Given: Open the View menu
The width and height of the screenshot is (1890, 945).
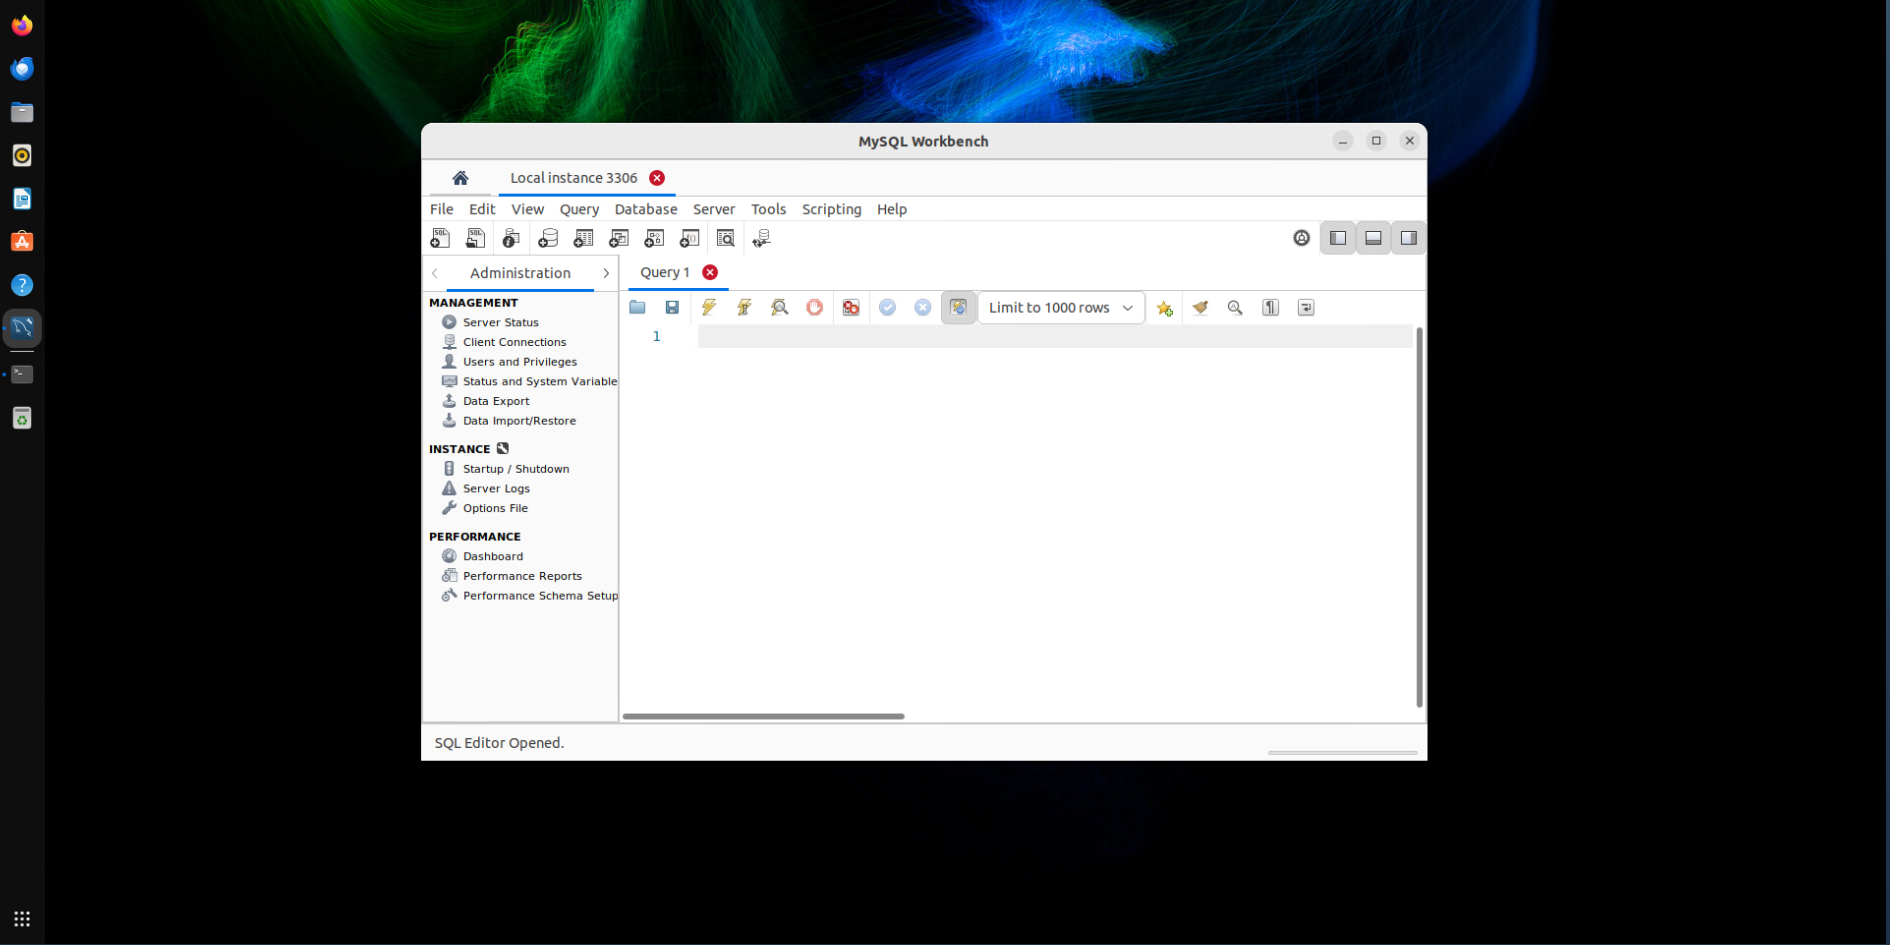Looking at the screenshot, I should (x=527, y=209).
